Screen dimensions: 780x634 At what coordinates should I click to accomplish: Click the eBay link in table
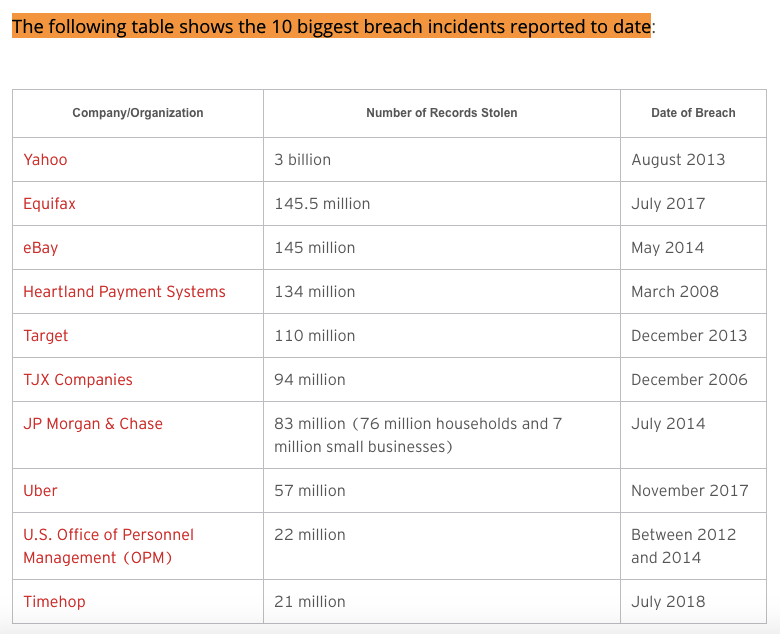[41, 248]
